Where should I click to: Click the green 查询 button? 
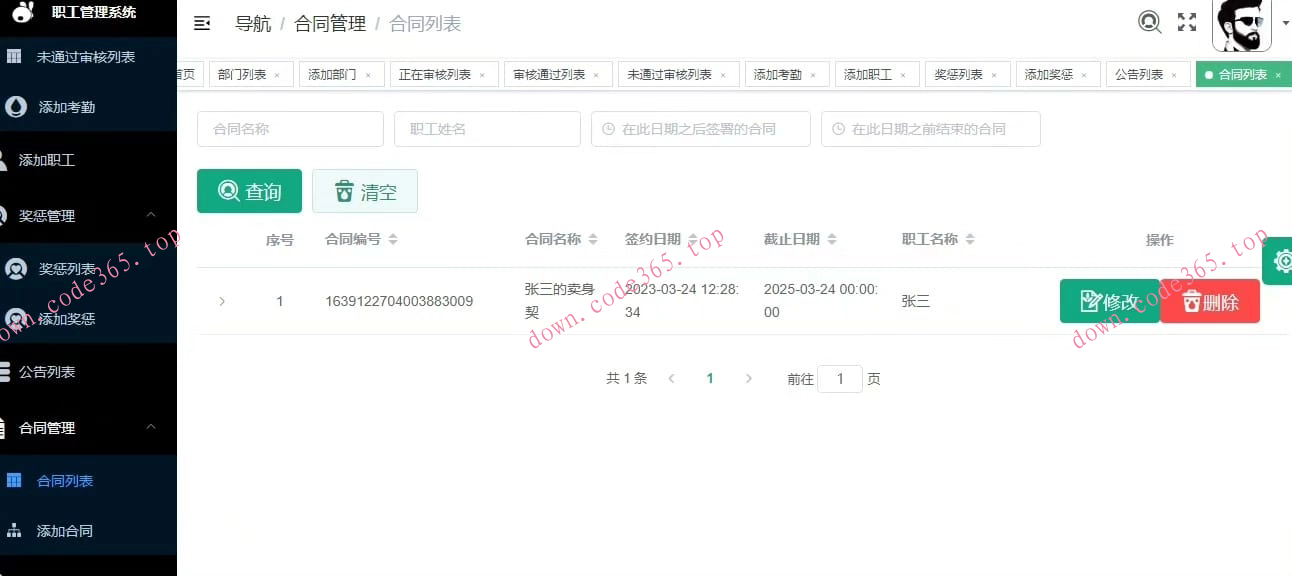click(x=249, y=190)
